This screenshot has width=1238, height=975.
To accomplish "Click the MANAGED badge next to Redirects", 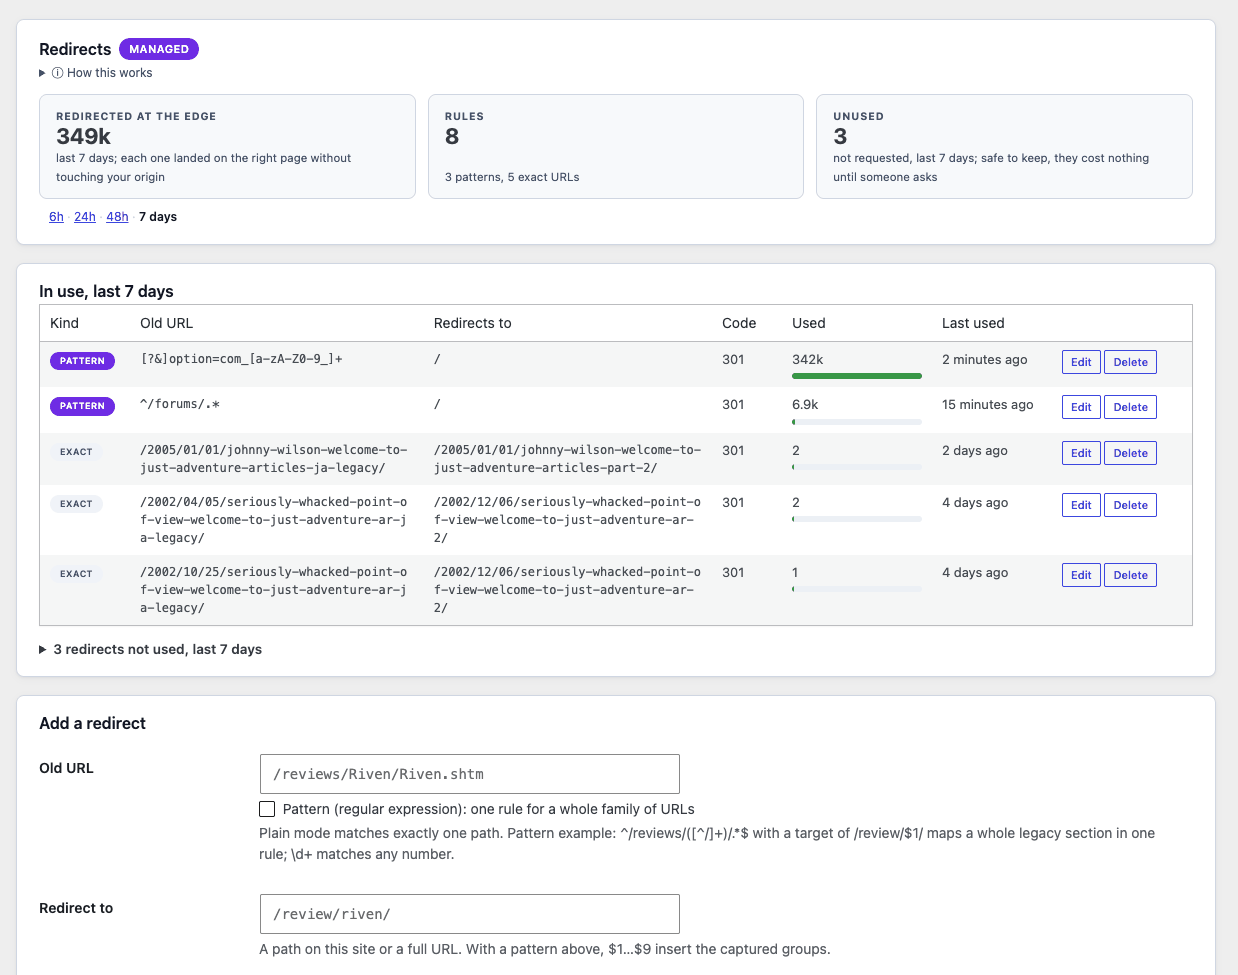I will [x=159, y=49].
